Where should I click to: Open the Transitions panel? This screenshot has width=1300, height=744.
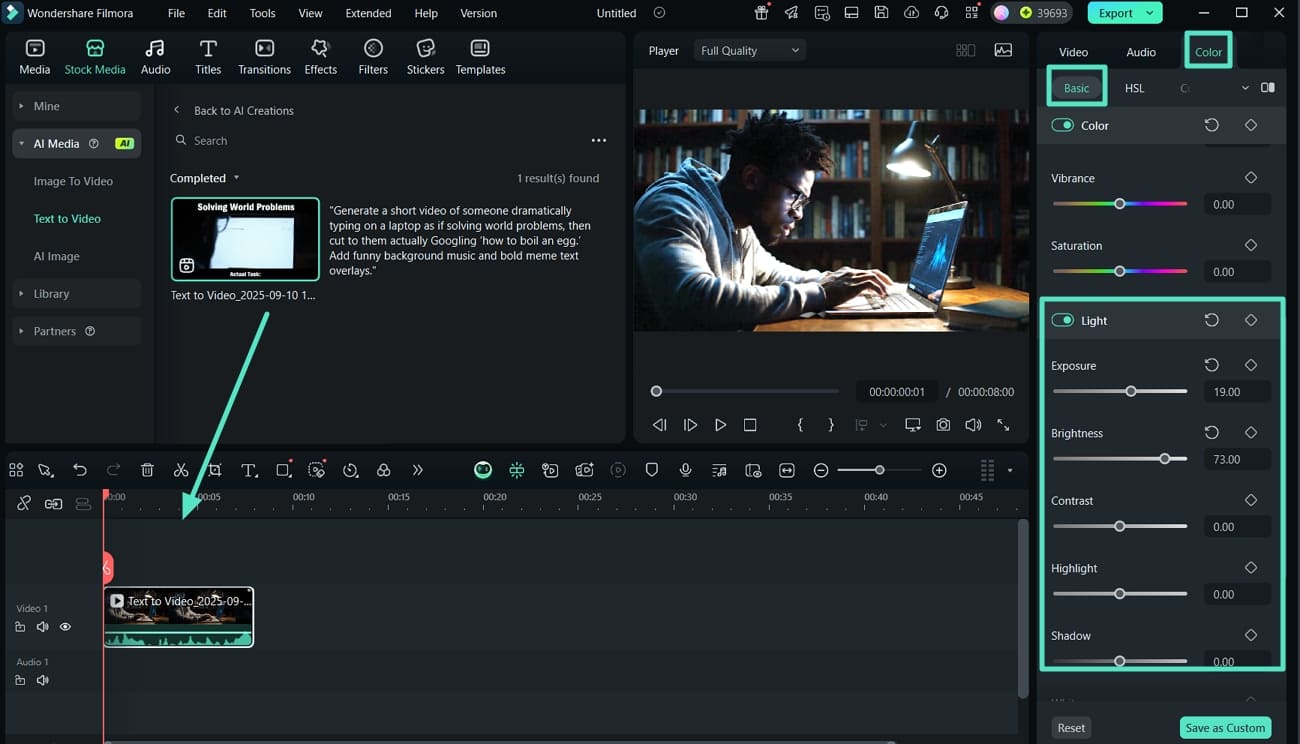coord(264,58)
